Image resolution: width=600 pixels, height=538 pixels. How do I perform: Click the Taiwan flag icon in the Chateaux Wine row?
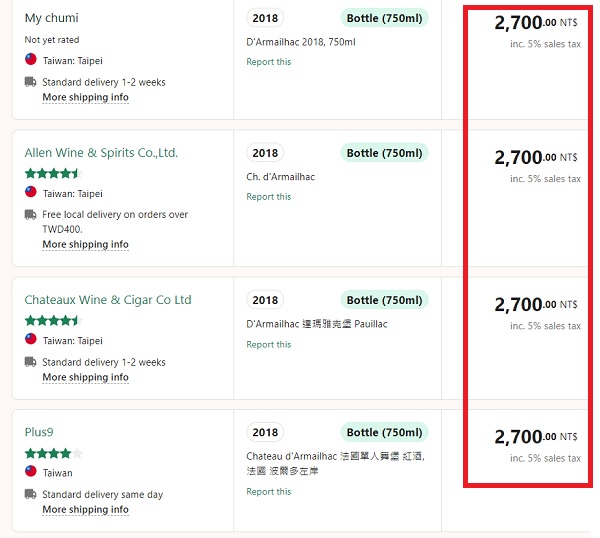[x=31, y=339]
